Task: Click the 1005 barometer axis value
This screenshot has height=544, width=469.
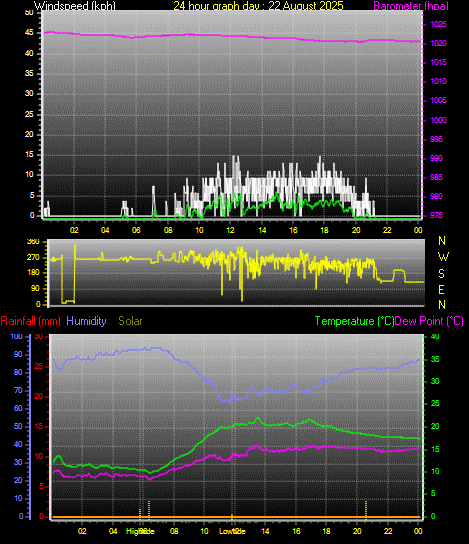Action: (x=438, y=101)
